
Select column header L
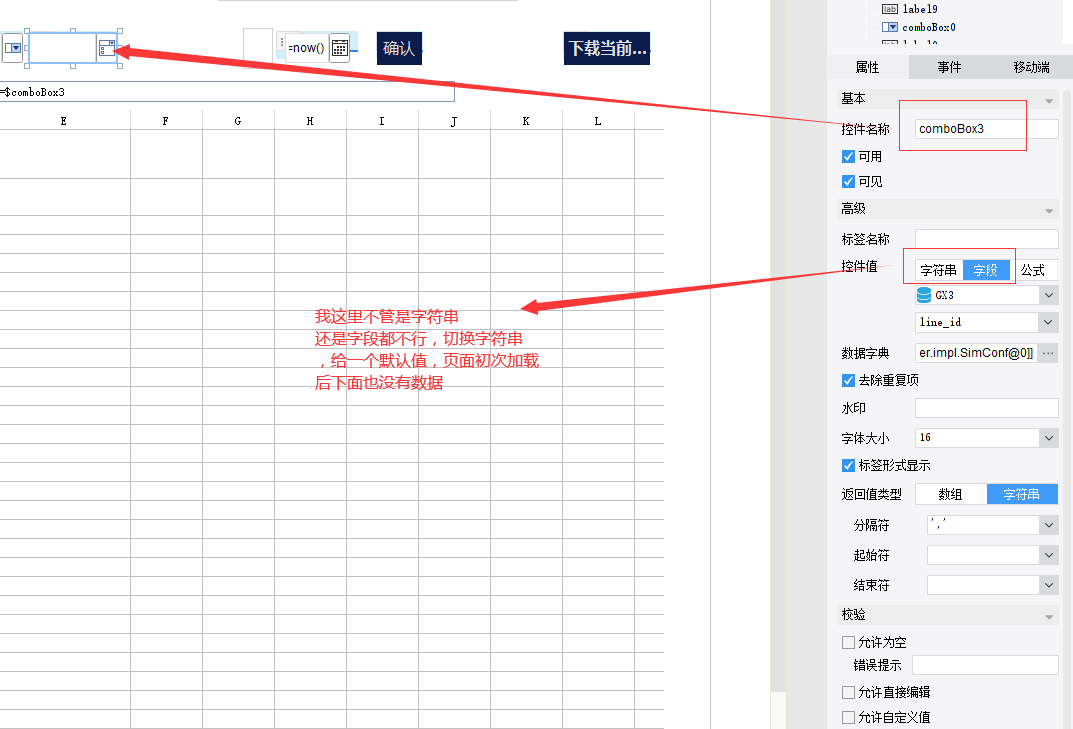598,121
